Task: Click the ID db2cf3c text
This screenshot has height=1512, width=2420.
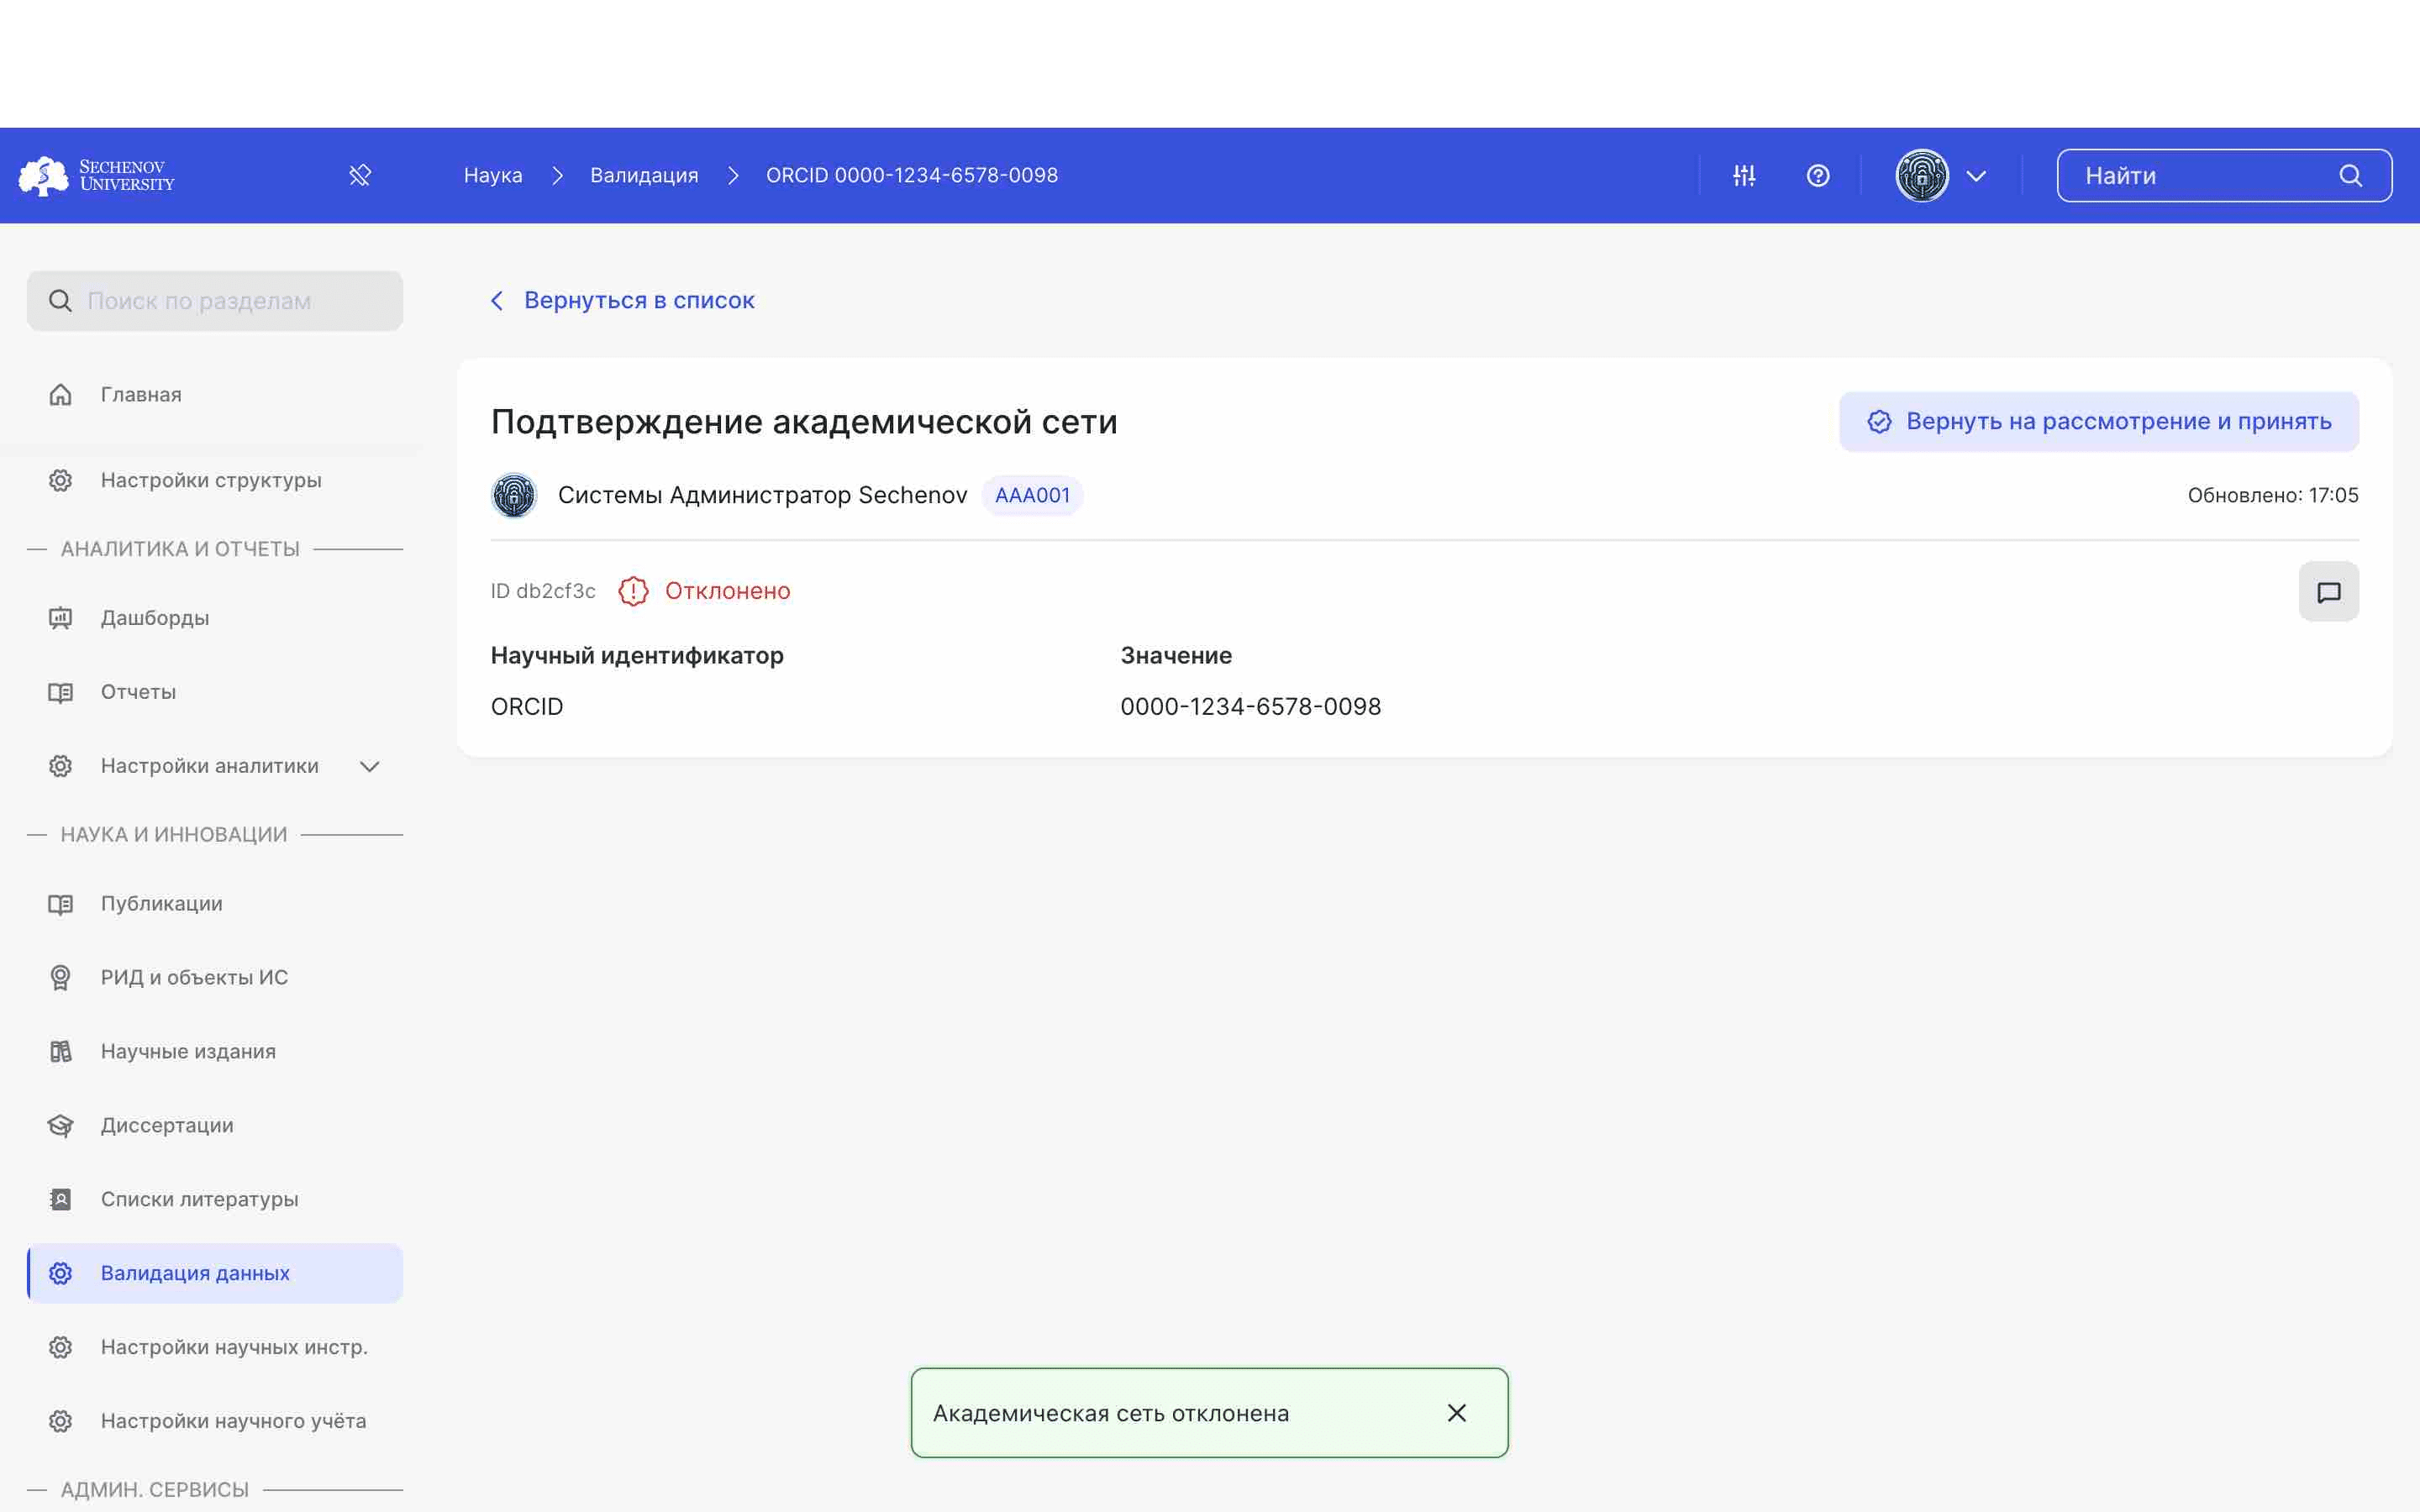Action: (543, 592)
